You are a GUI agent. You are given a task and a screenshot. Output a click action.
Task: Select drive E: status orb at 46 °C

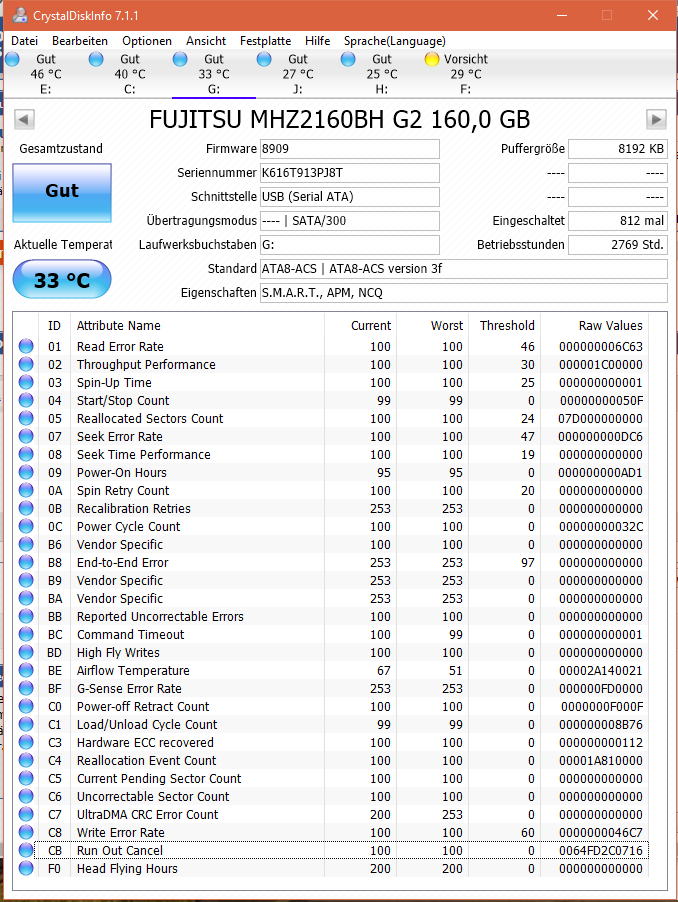[x=13, y=59]
